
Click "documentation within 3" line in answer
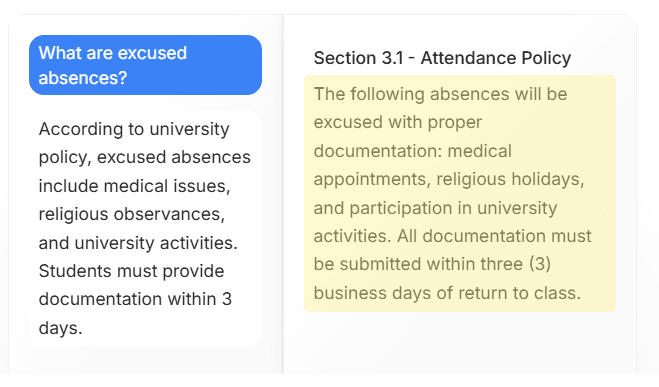tap(135, 299)
